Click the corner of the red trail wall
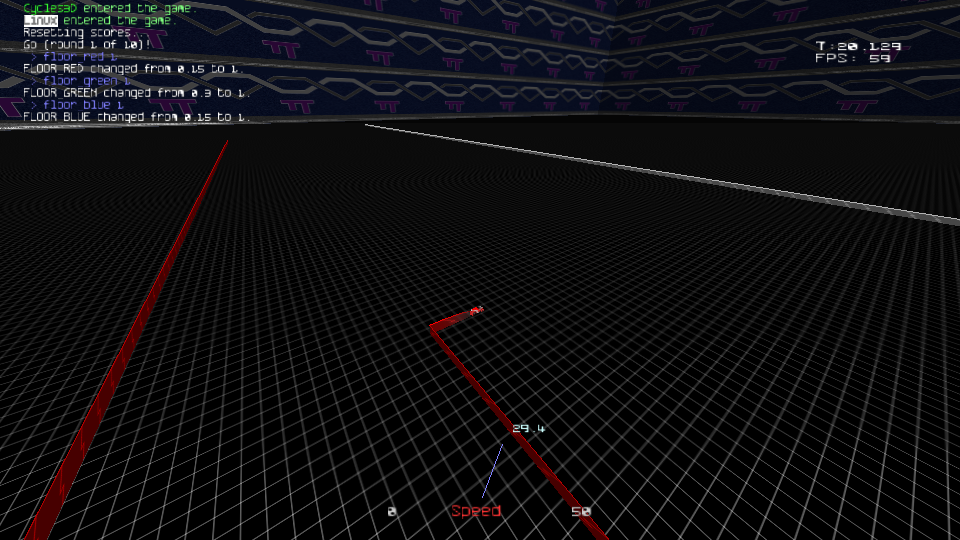 point(432,326)
